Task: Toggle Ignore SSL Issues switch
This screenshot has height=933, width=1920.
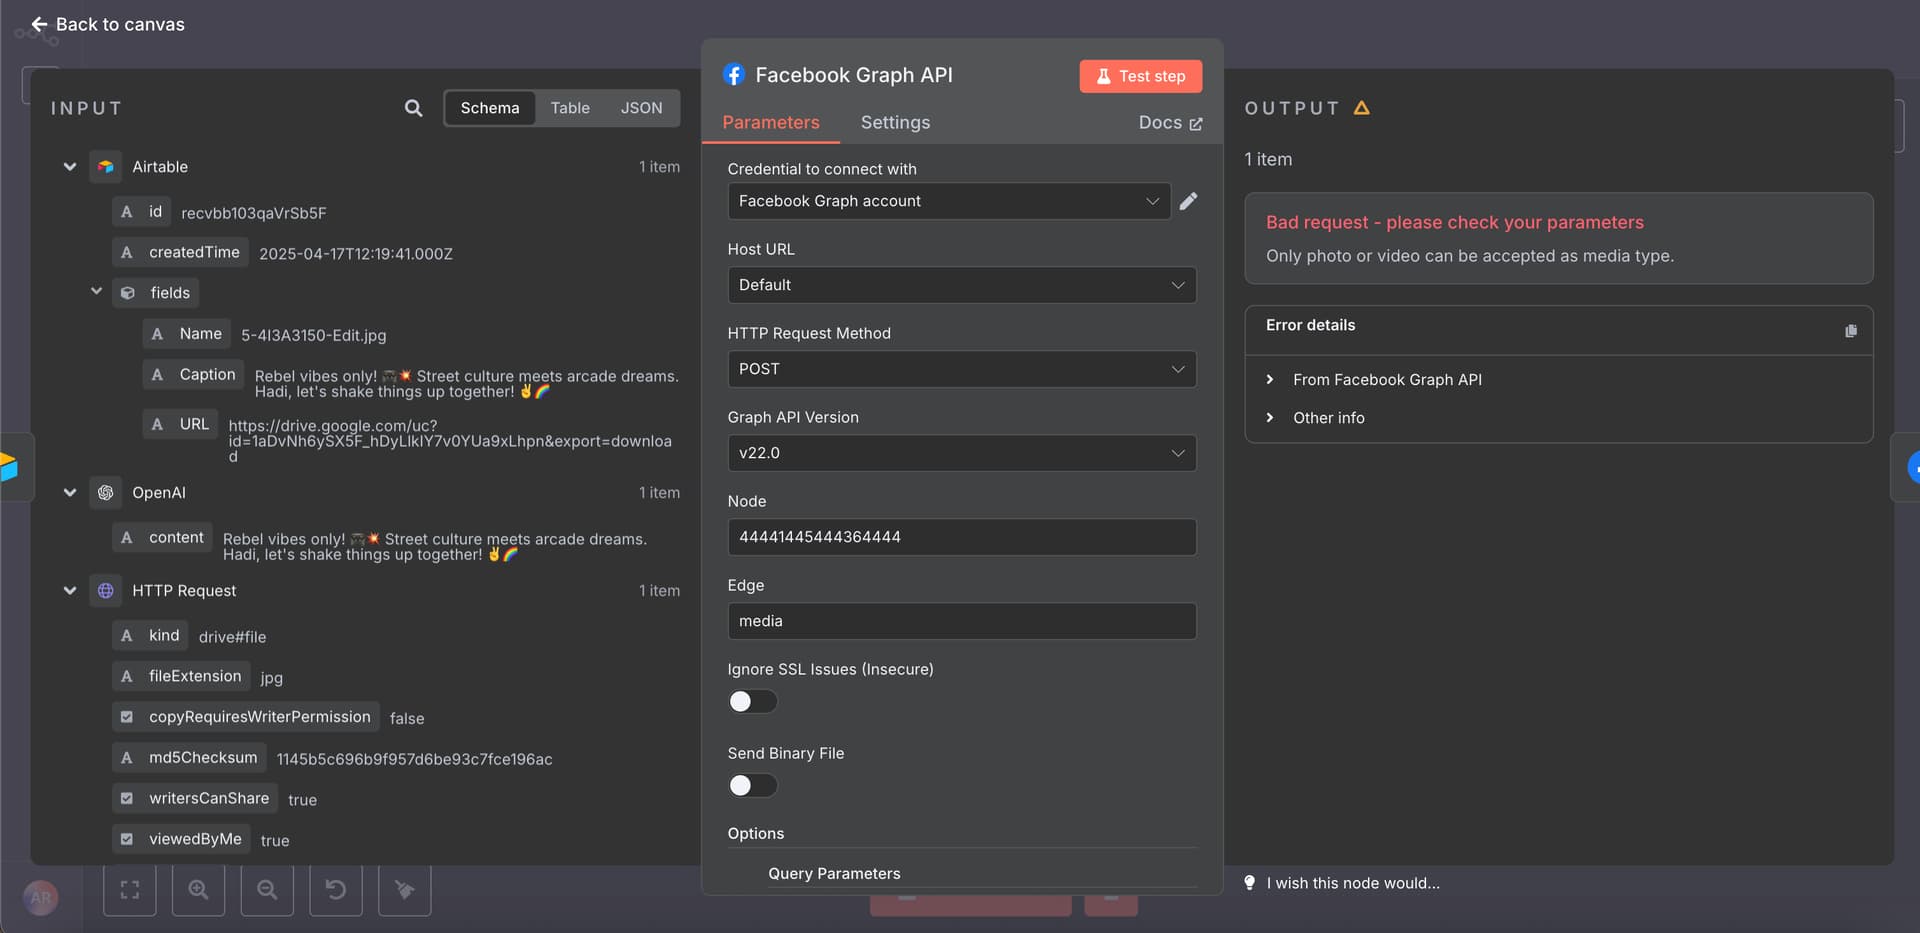Action: [x=752, y=701]
